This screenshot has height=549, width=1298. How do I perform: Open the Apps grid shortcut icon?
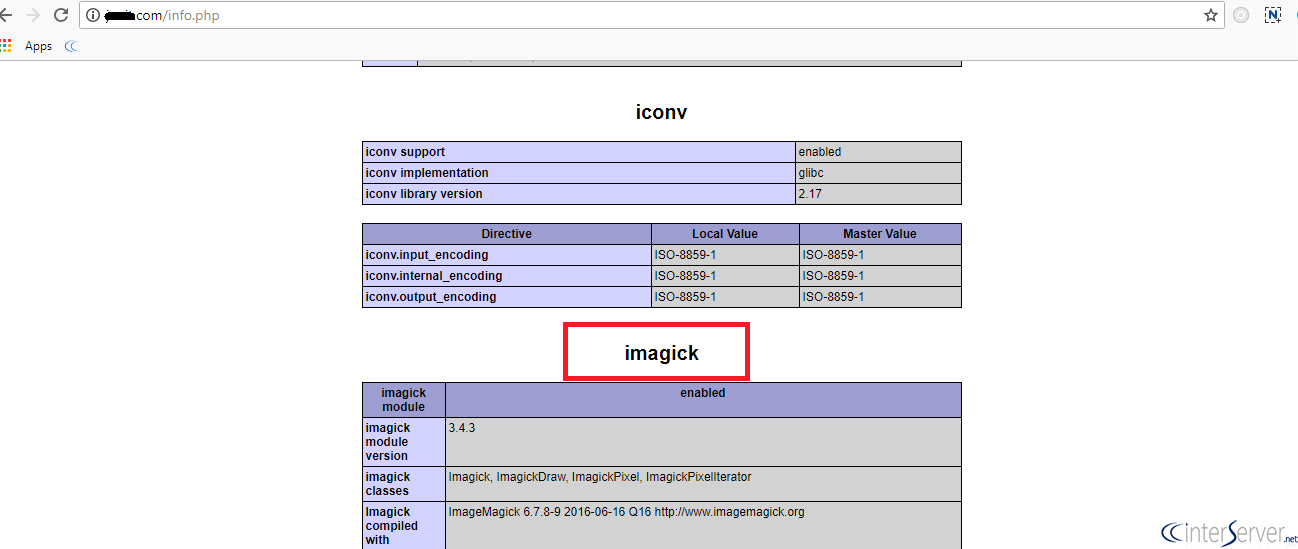(6, 45)
